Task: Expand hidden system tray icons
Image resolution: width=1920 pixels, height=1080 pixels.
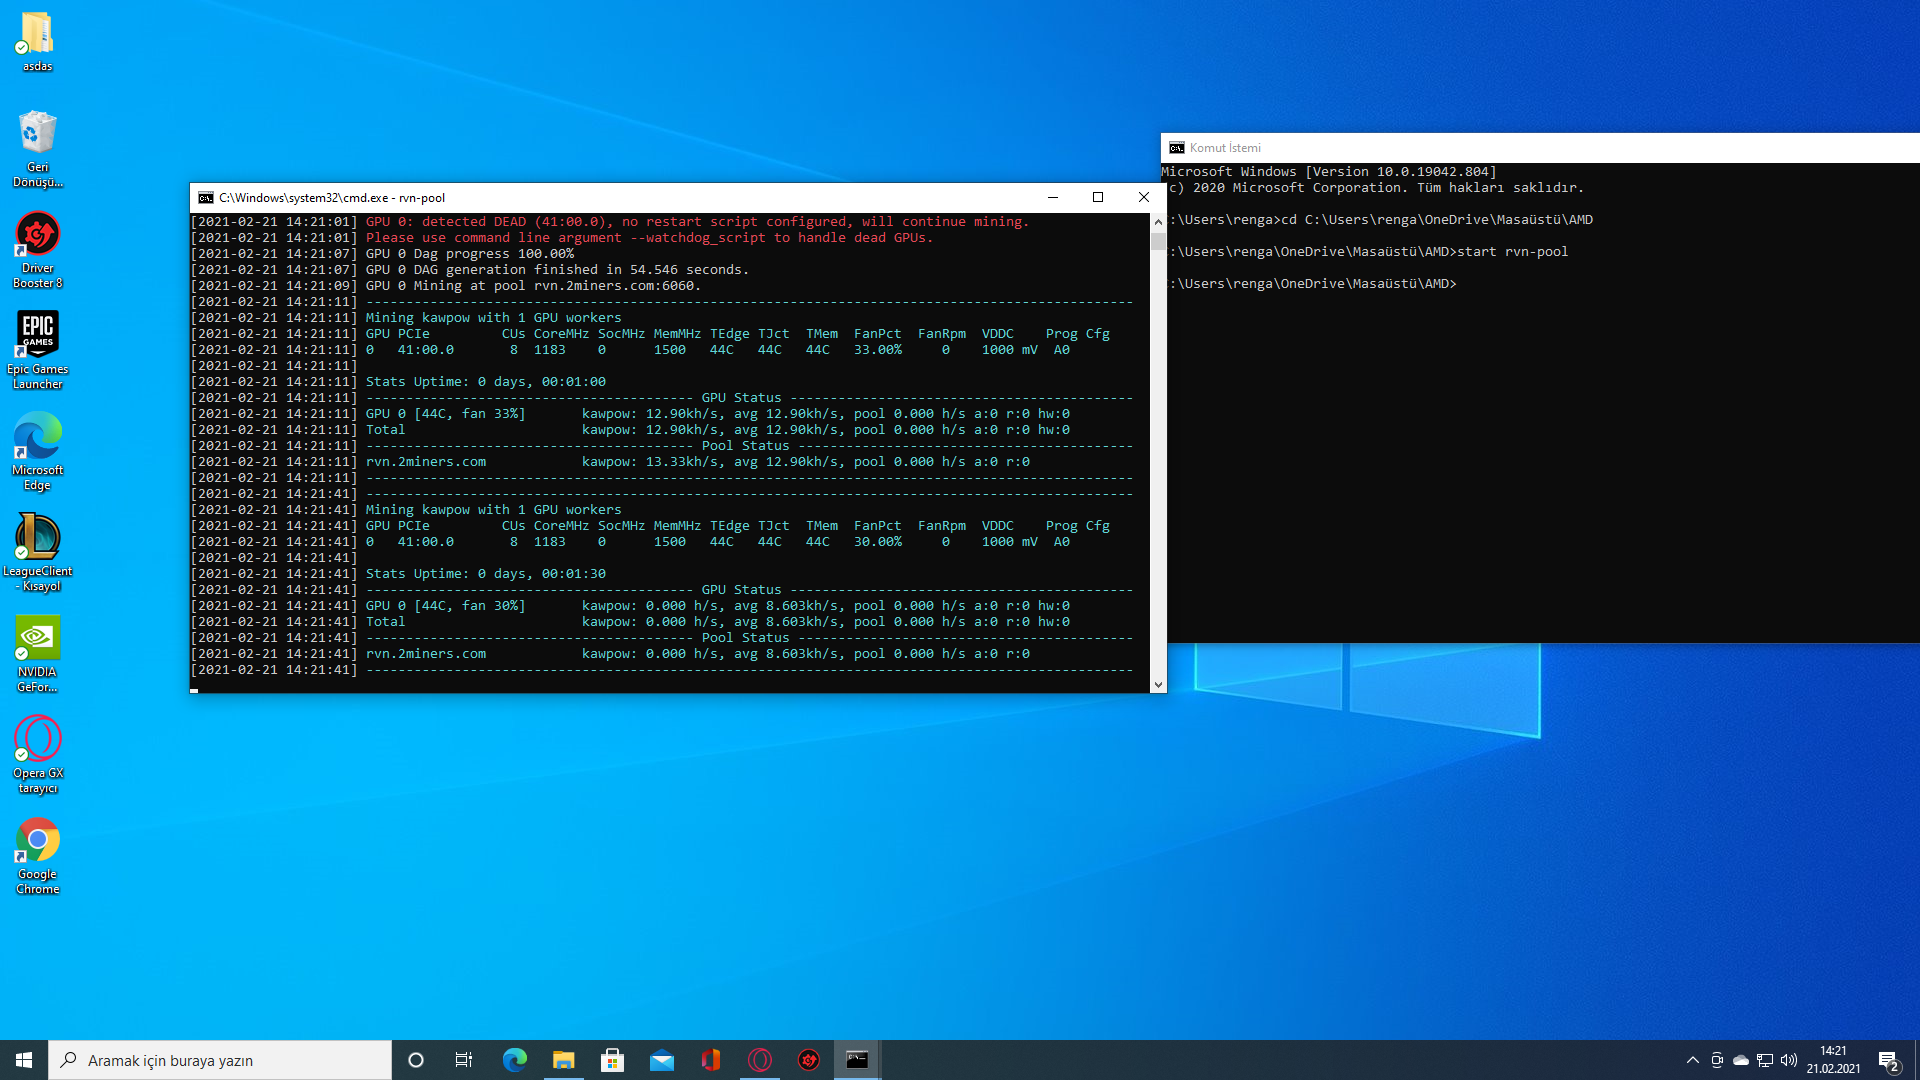Action: click(x=1692, y=1060)
